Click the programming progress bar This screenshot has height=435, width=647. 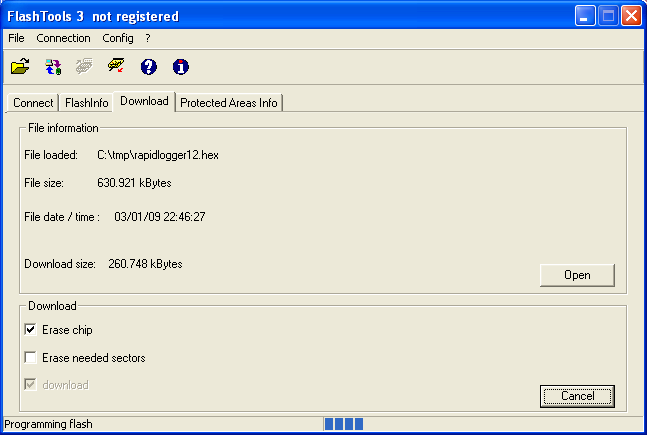pyautogui.click(x=483, y=424)
